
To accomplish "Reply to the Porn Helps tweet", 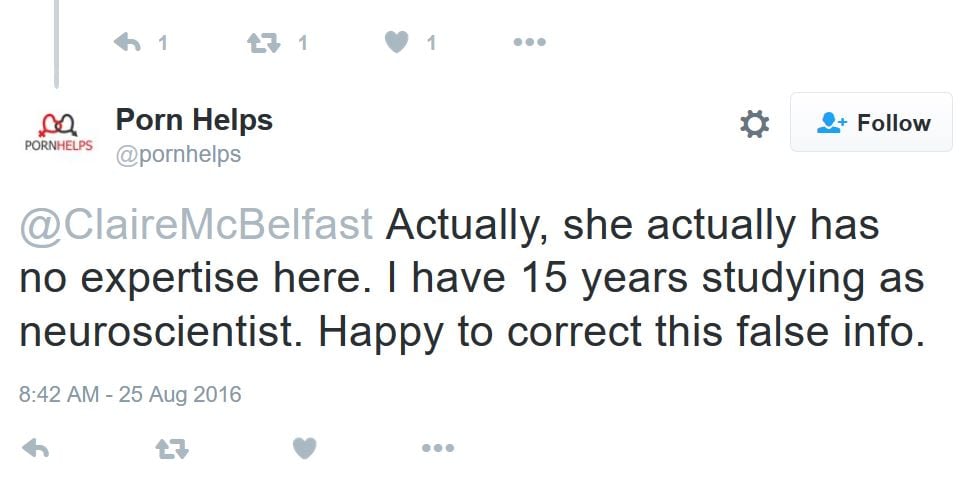I will click(36, 449).
